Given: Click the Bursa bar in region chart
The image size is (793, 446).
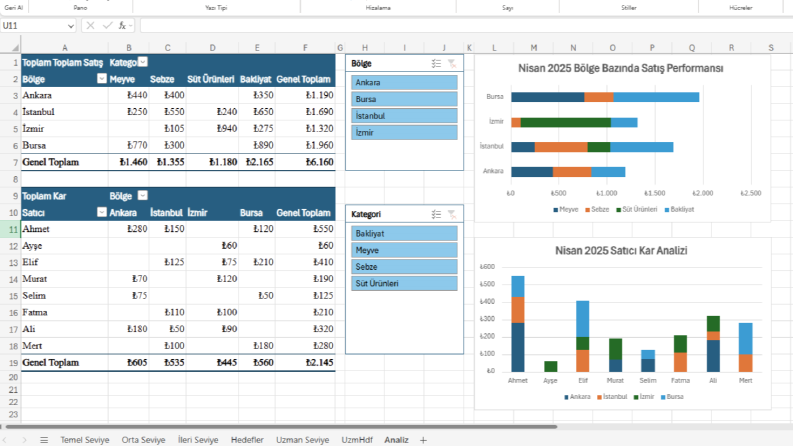Looking at the screenshot, I should [x=605, y=97].
